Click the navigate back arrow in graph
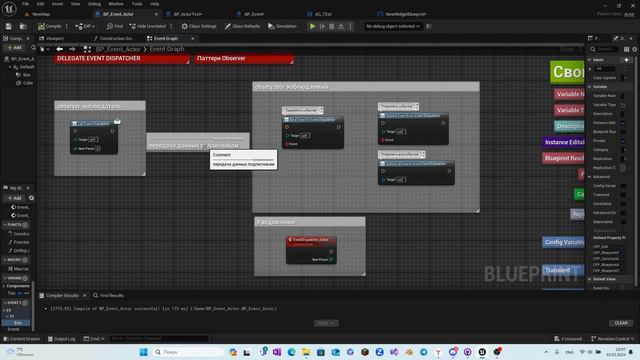This screenshot has height=360, width=640. [x=60, y=49]
